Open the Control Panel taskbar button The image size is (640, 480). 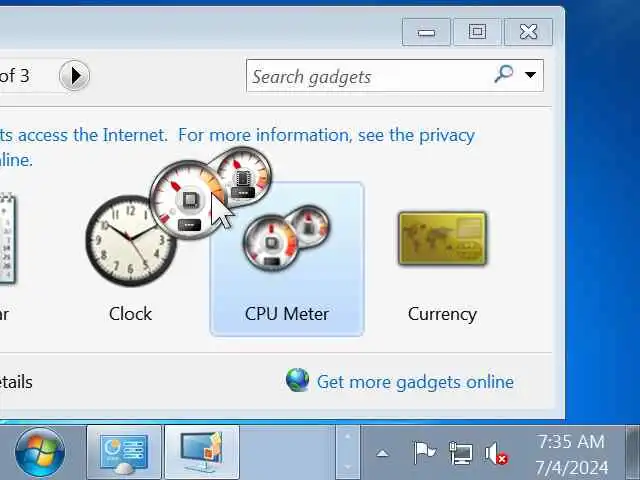pos(124,452)
